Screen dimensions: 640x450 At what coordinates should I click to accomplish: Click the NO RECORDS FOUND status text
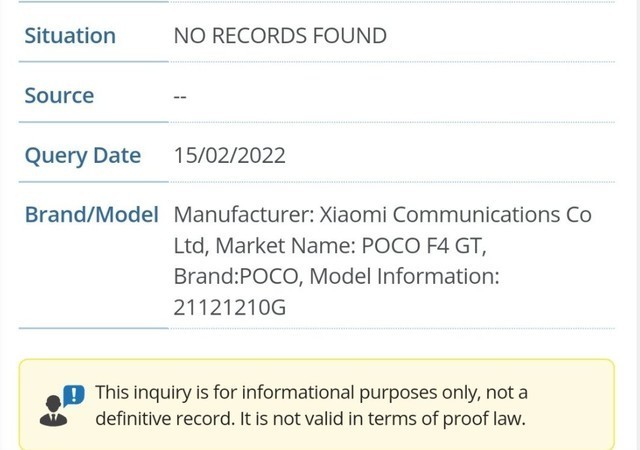click(280, 36)
